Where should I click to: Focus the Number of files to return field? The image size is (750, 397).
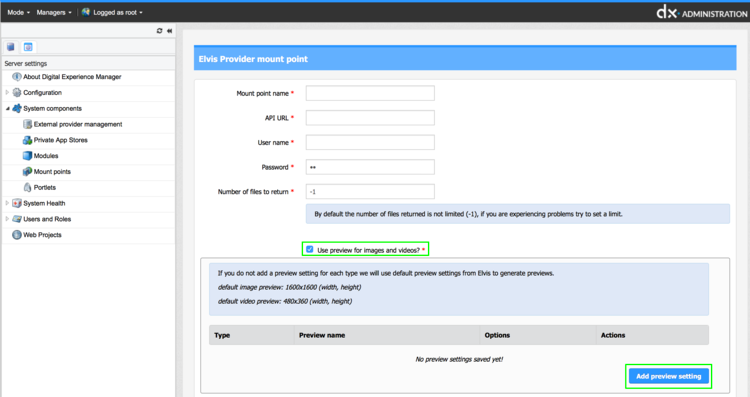click(x=370, y=191)
